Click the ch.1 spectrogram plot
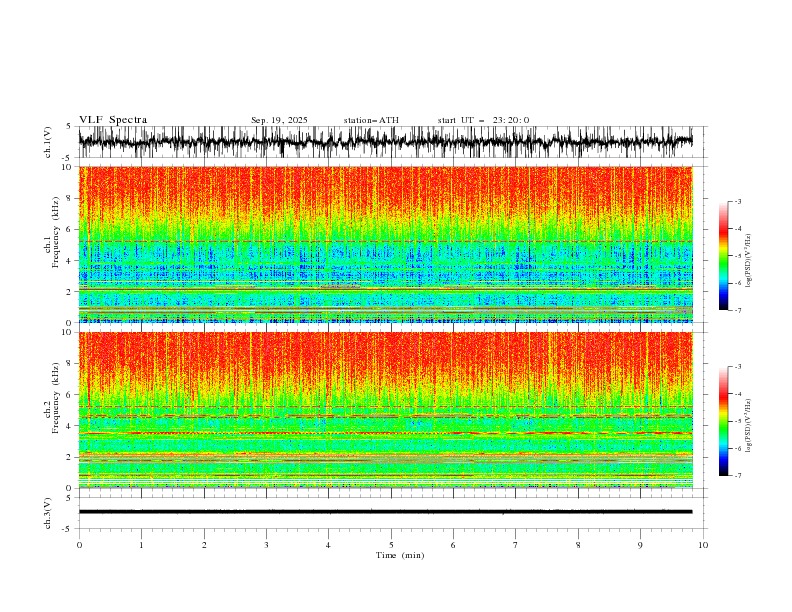Viewport: 792px width, 612px height. point(385,244)
